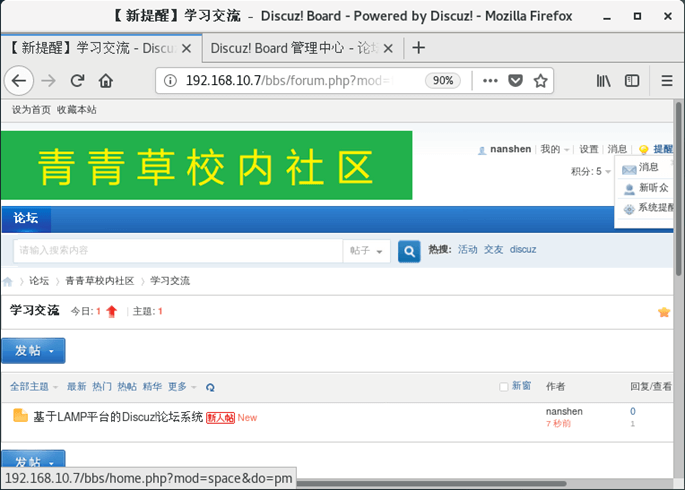The image size is (685, 490).
Task: Select 系统提醒 in the reminder popup
Action: coord(647,207)
